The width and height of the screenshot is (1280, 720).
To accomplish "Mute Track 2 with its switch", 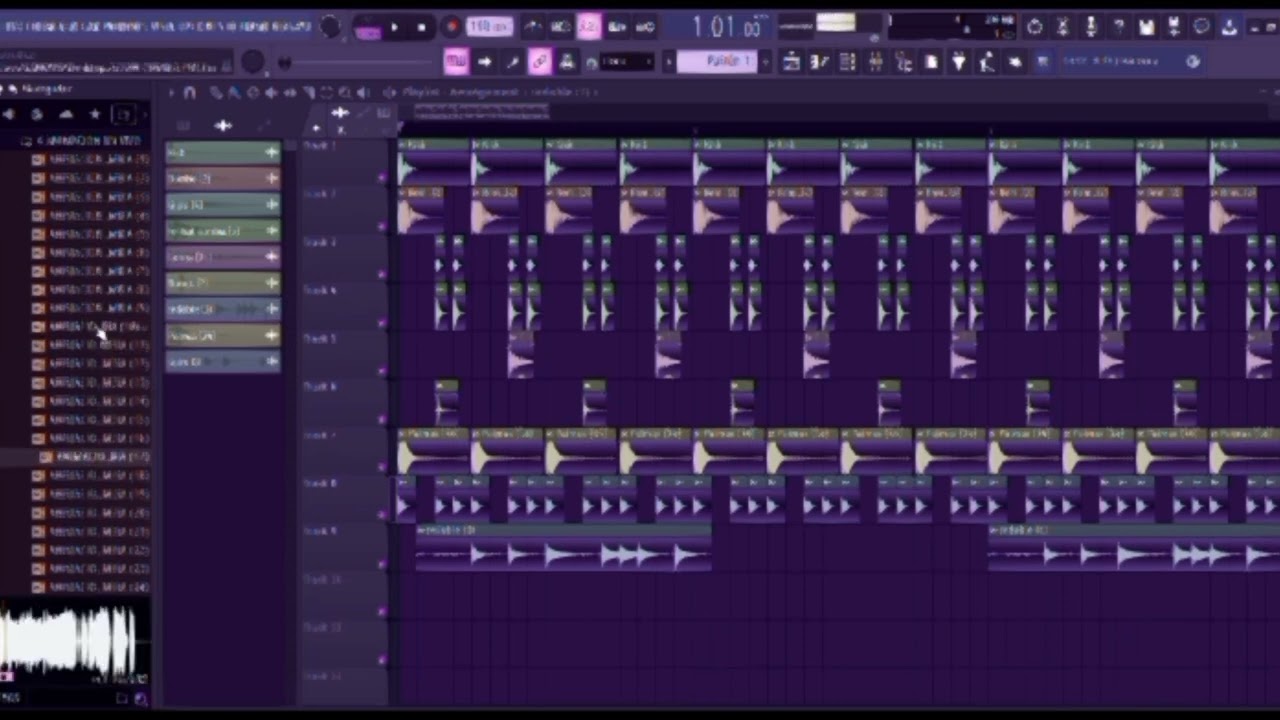I will coord(382,226).
